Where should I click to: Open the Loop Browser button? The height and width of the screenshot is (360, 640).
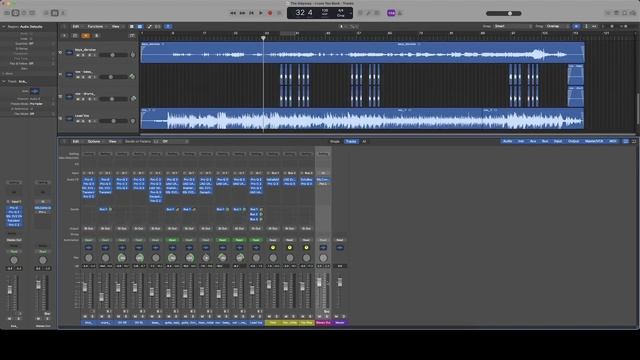pyautogui.click(x=624, y=13)
